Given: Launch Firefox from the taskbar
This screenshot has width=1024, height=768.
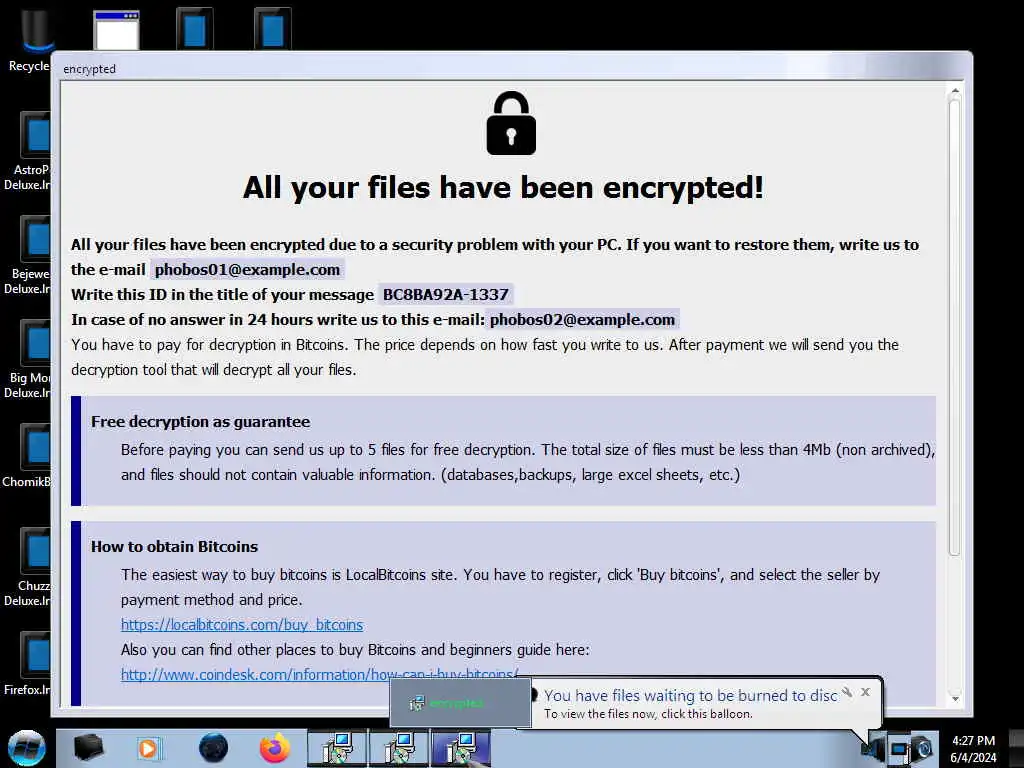Looking at the screenshot, I should point(275,748).
